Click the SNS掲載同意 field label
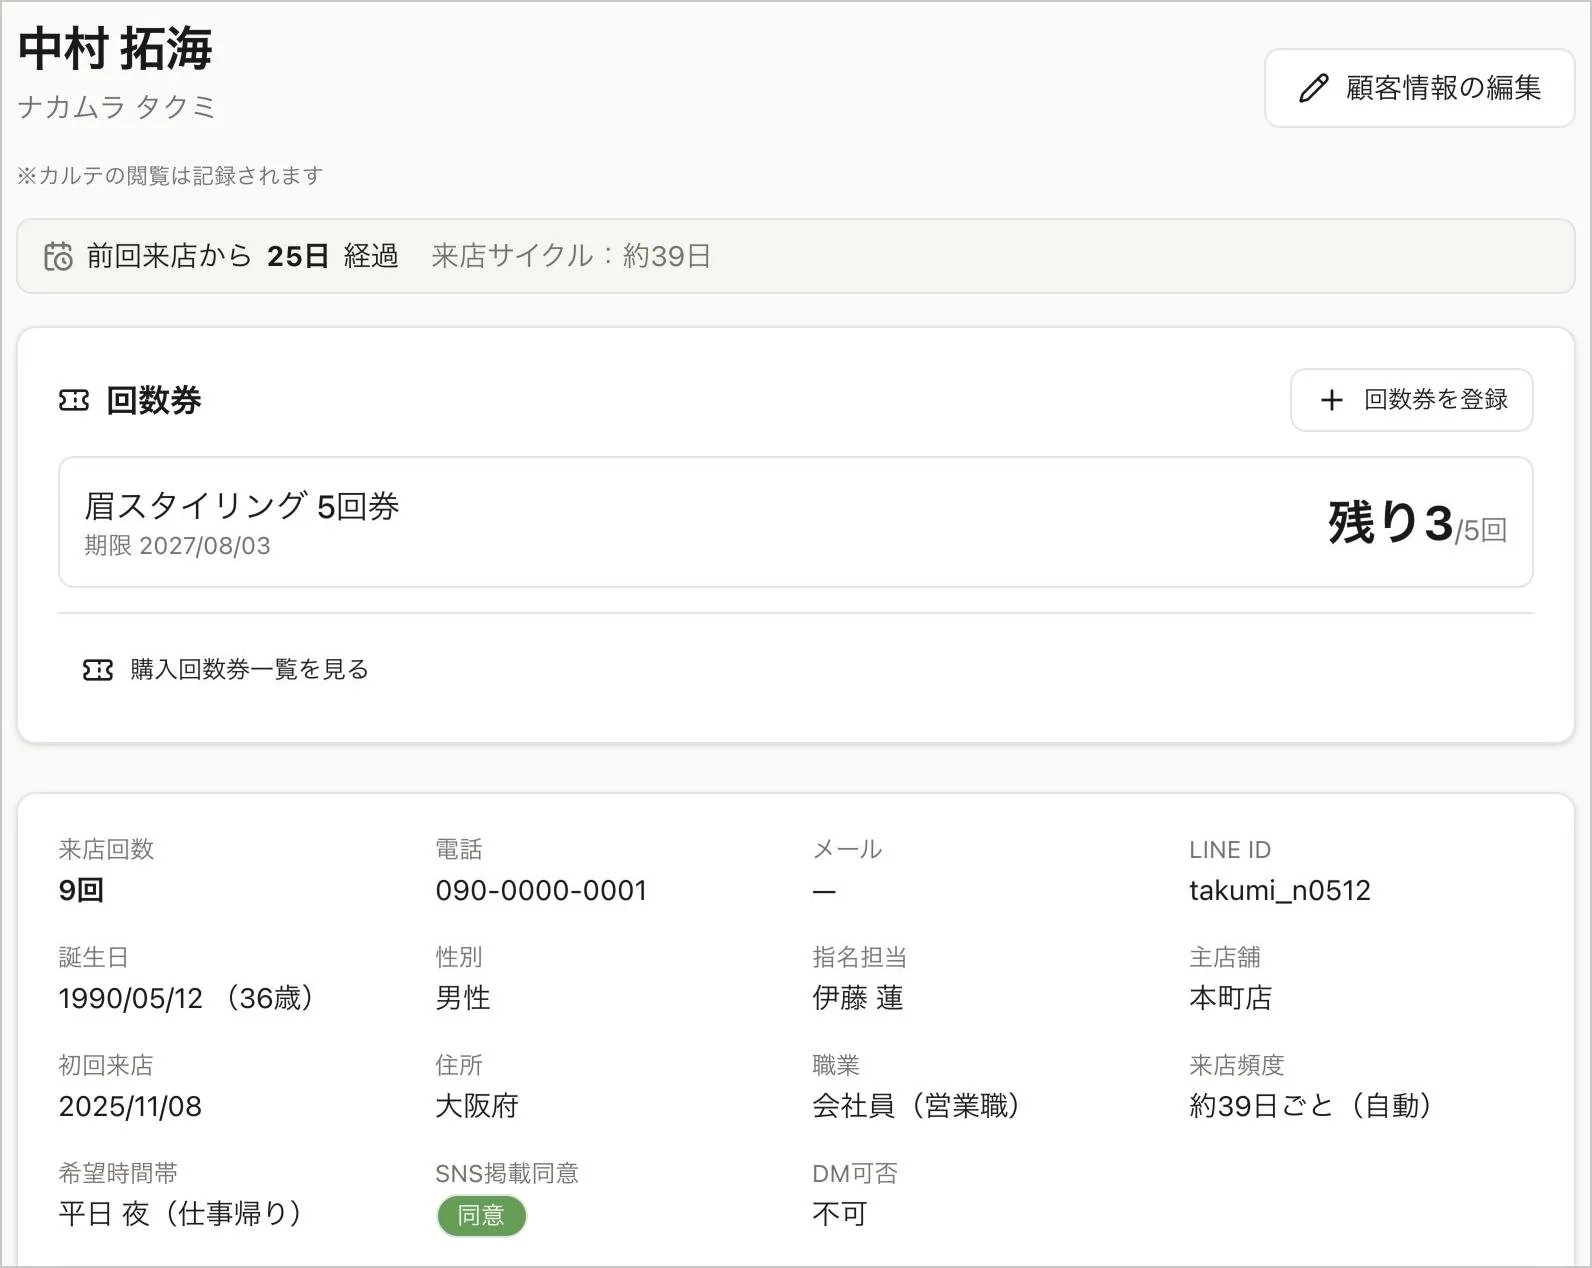1592x1268 pixels. [507, 1173]
